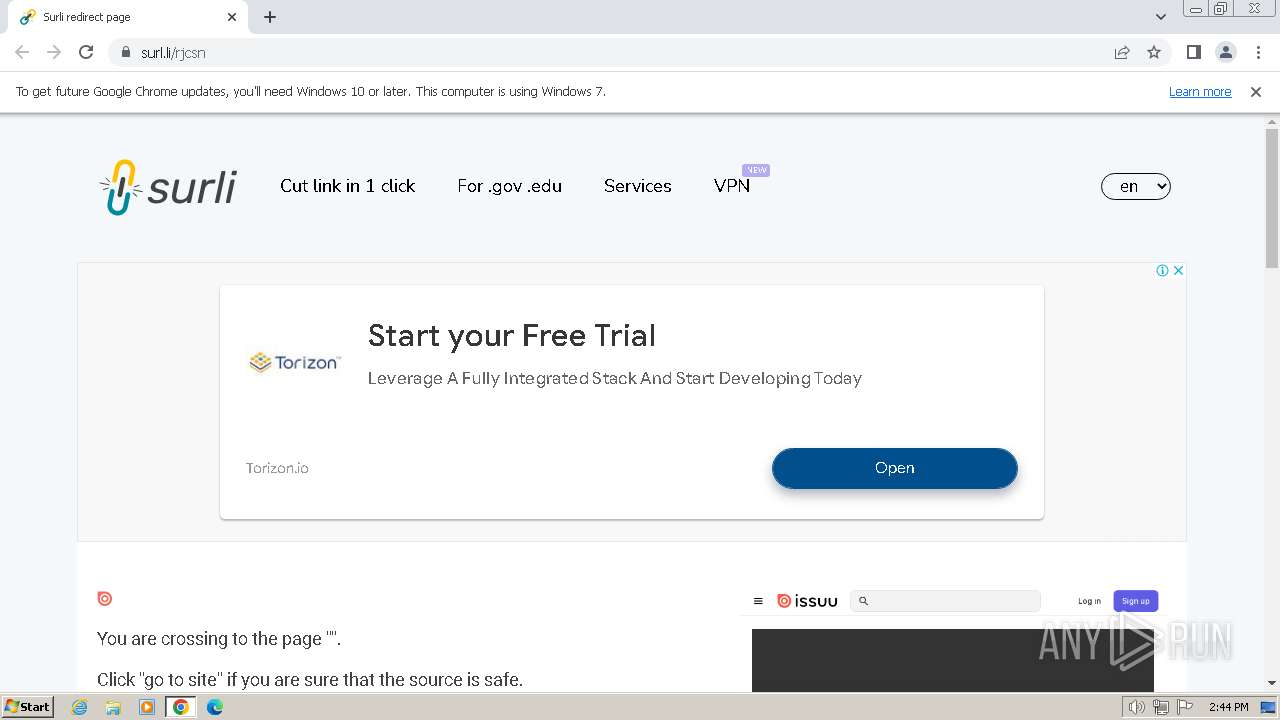This screenshot has height=720, width=1280.
Task: Close the Torizon advertisement
Action: click(x=1178, y=270)
